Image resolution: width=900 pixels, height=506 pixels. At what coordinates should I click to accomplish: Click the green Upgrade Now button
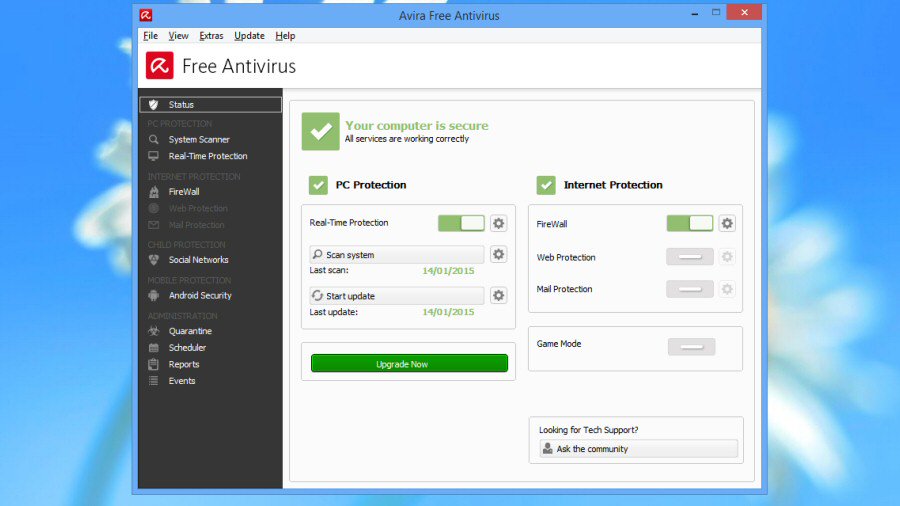[x=409, y=364]
